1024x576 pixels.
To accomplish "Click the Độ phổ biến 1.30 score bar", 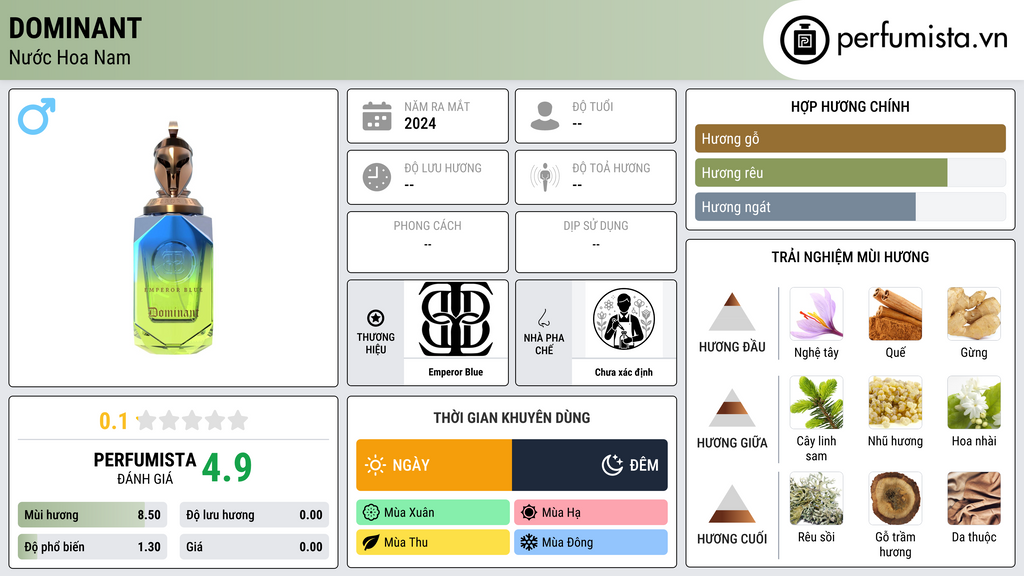I will click(x=92, y=547).
